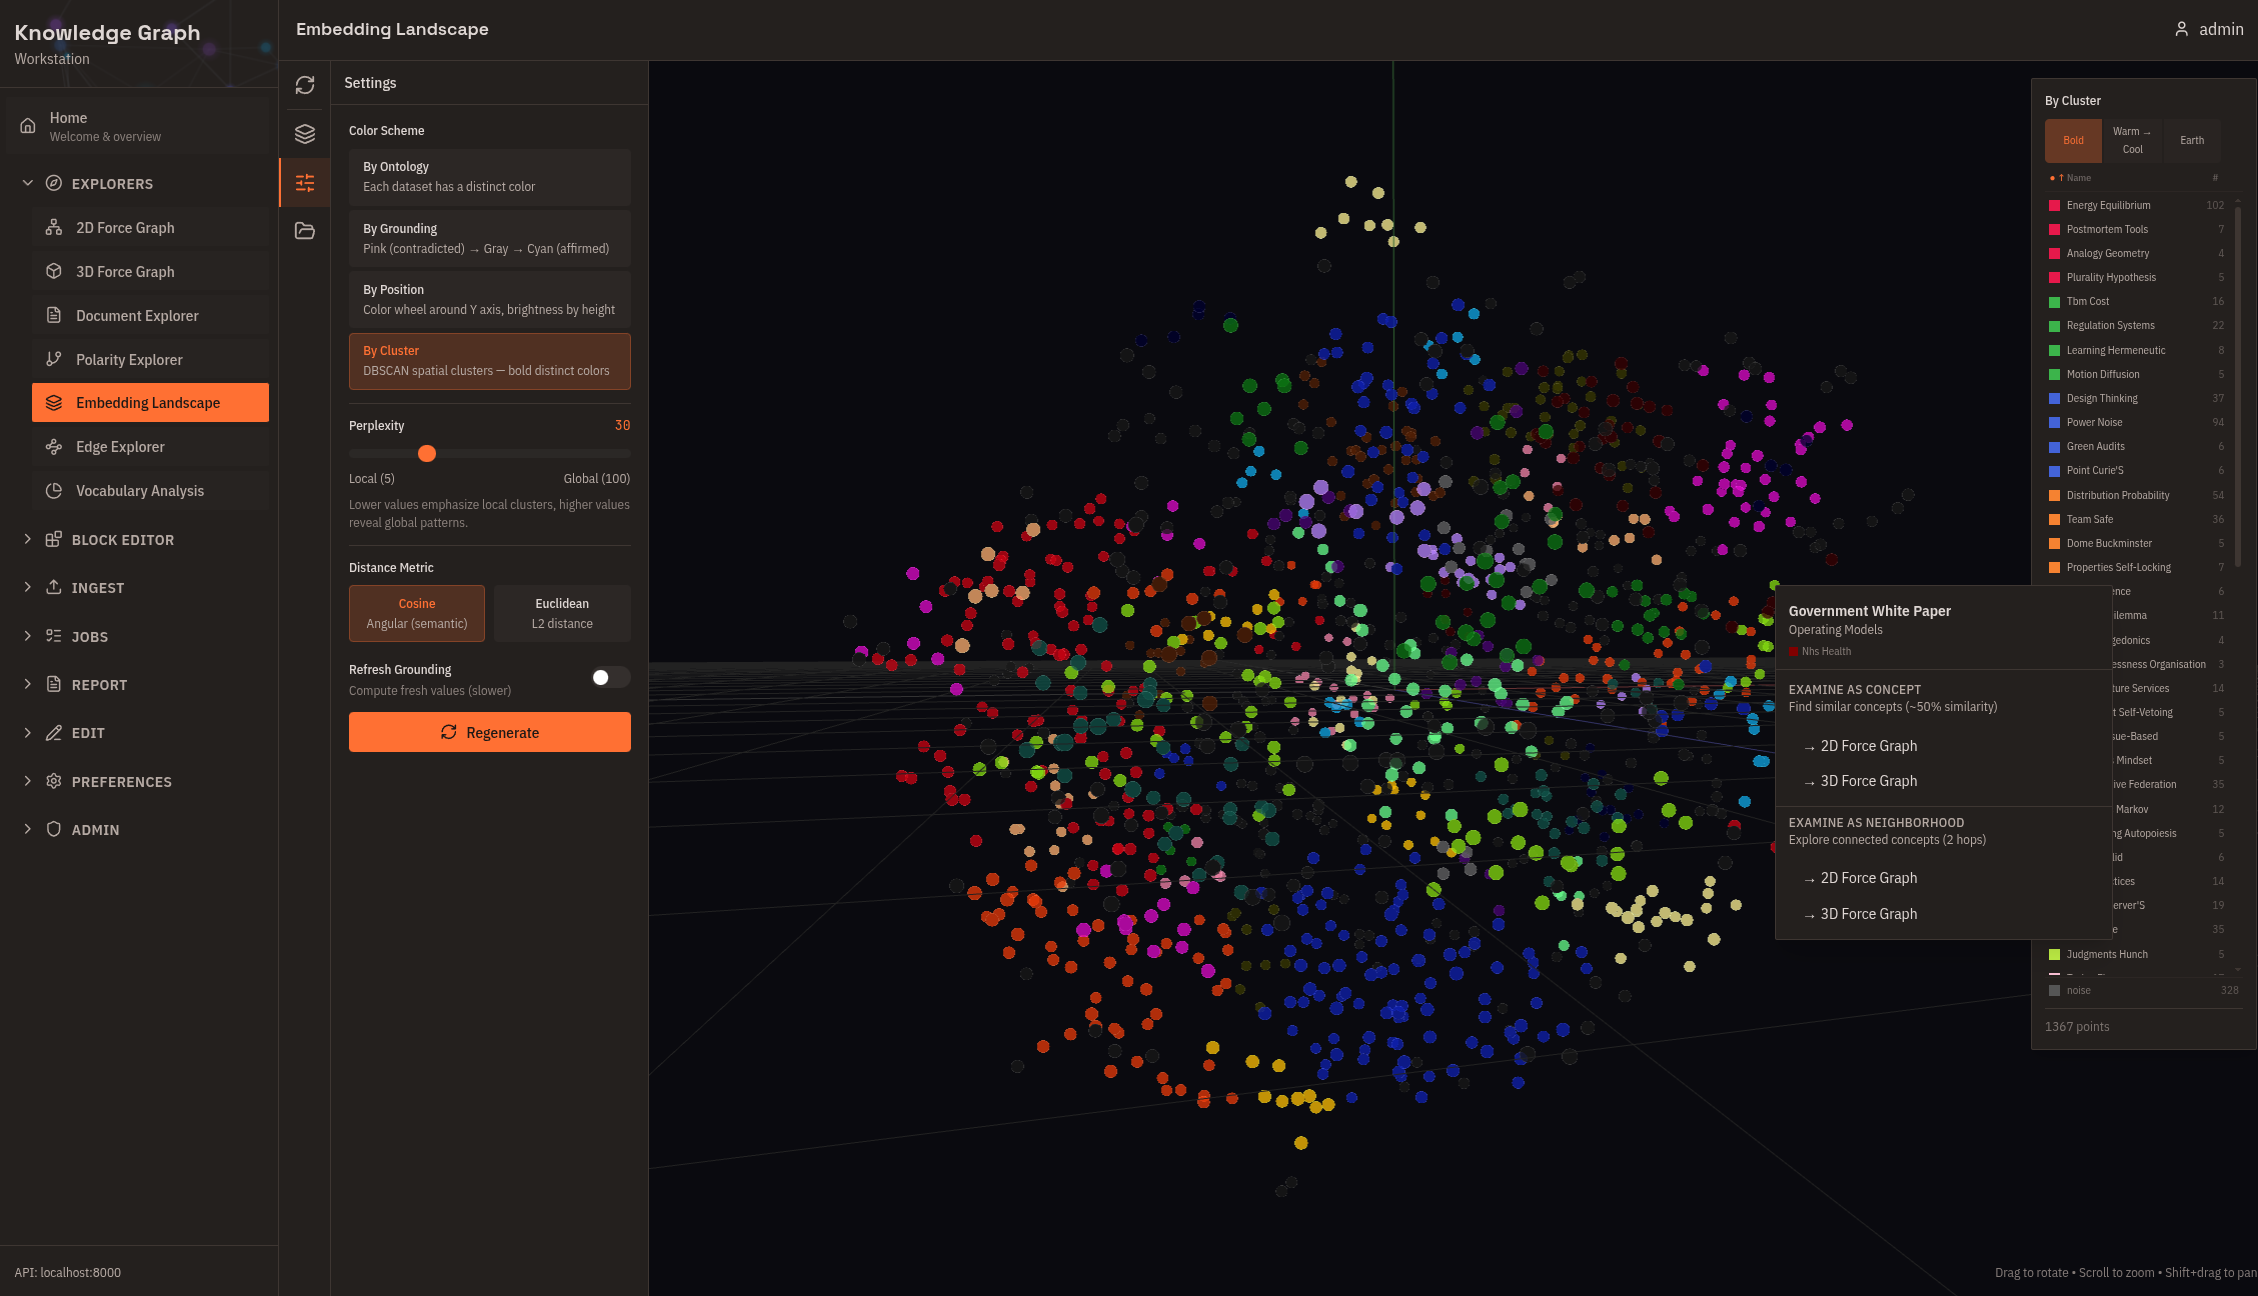Click the Energy Equilibrium cluster swatch
2258x1296 pixels.
click(2054, 206)
